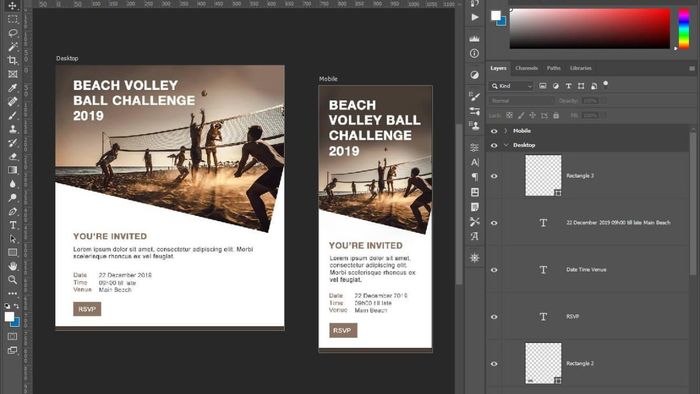Image resolution: width=700 pixels, height=394 pixels.
Task: Hide the 22 December text layer
Action: tap(494, 223)
